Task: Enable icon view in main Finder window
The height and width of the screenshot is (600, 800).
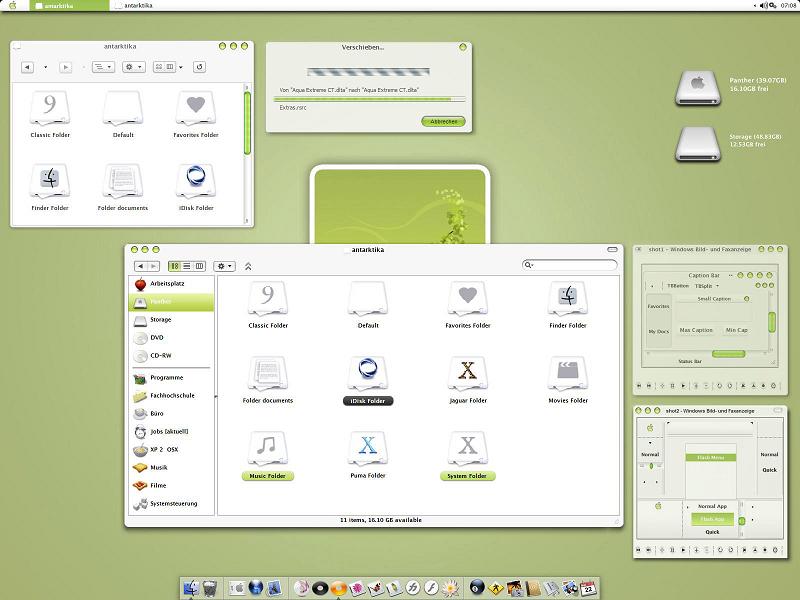Action: (x=175, y=266)
